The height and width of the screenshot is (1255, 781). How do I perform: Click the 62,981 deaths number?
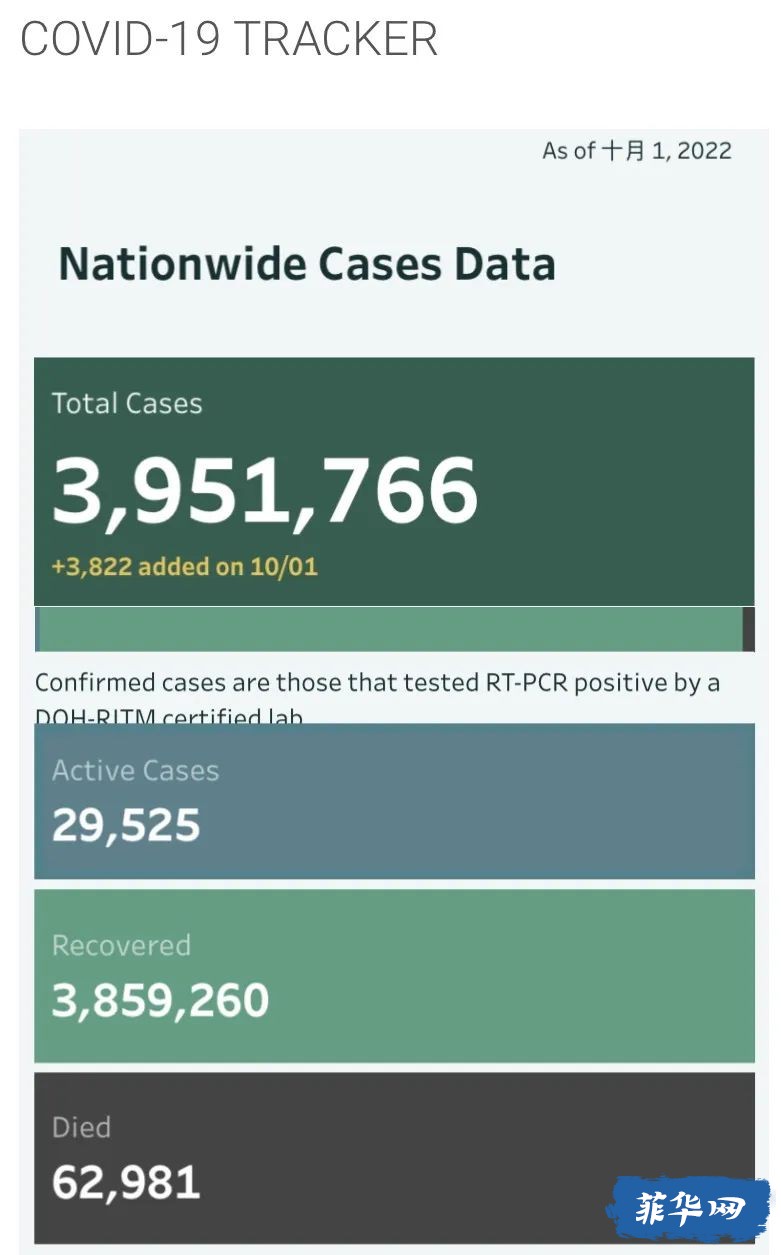pos(126,1182)
